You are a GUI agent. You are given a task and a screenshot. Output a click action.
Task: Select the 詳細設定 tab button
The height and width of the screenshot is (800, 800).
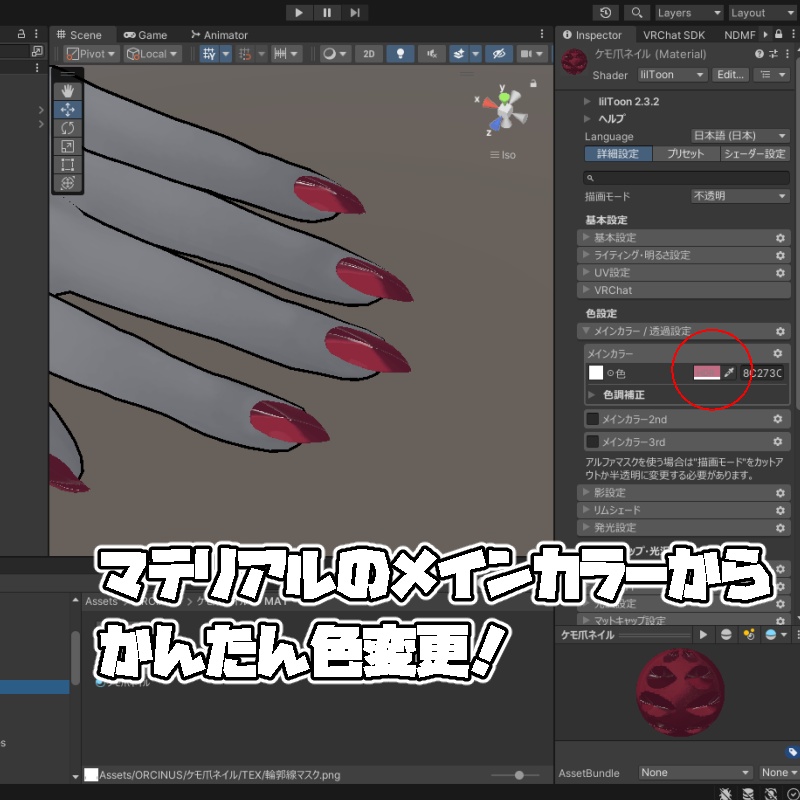coord(618,154)
